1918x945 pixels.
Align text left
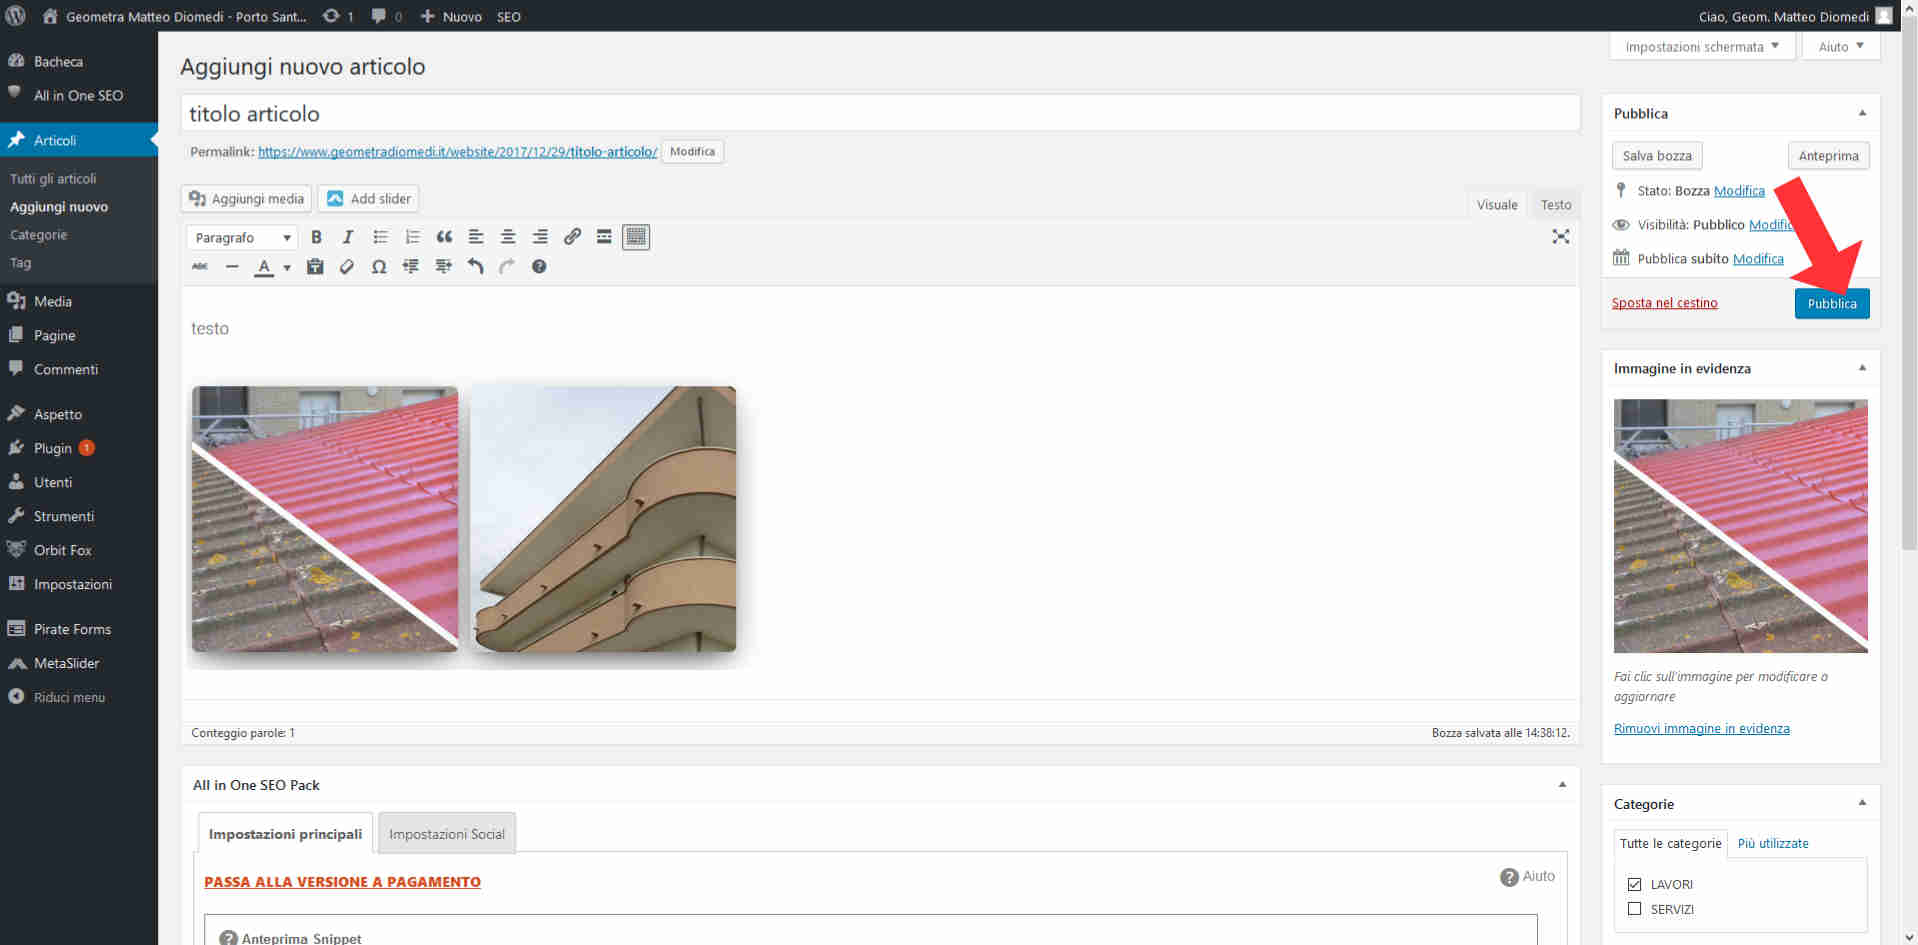pos(476,237)
